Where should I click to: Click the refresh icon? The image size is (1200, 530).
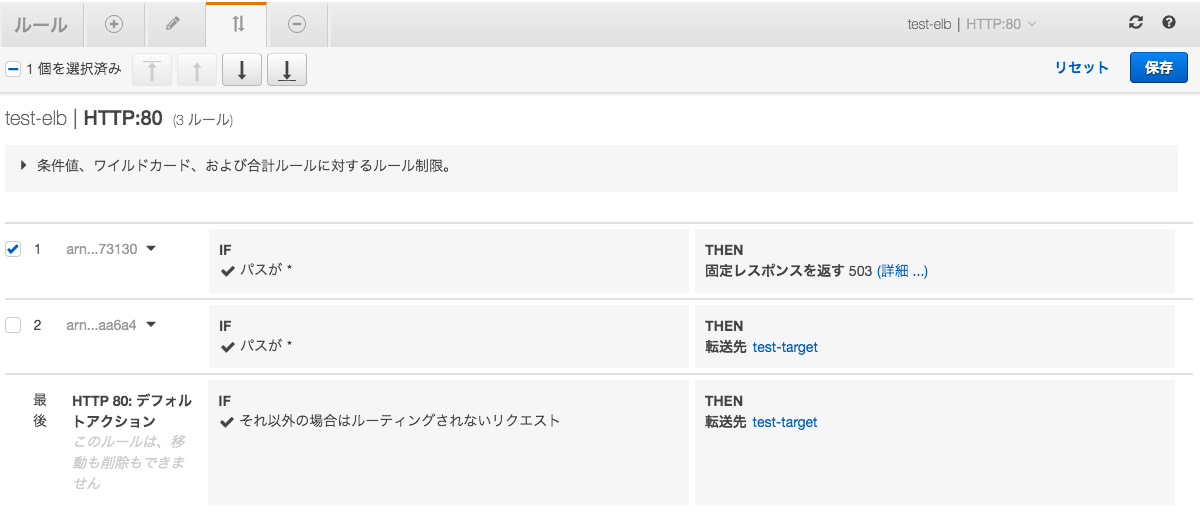pos(1135,23)
